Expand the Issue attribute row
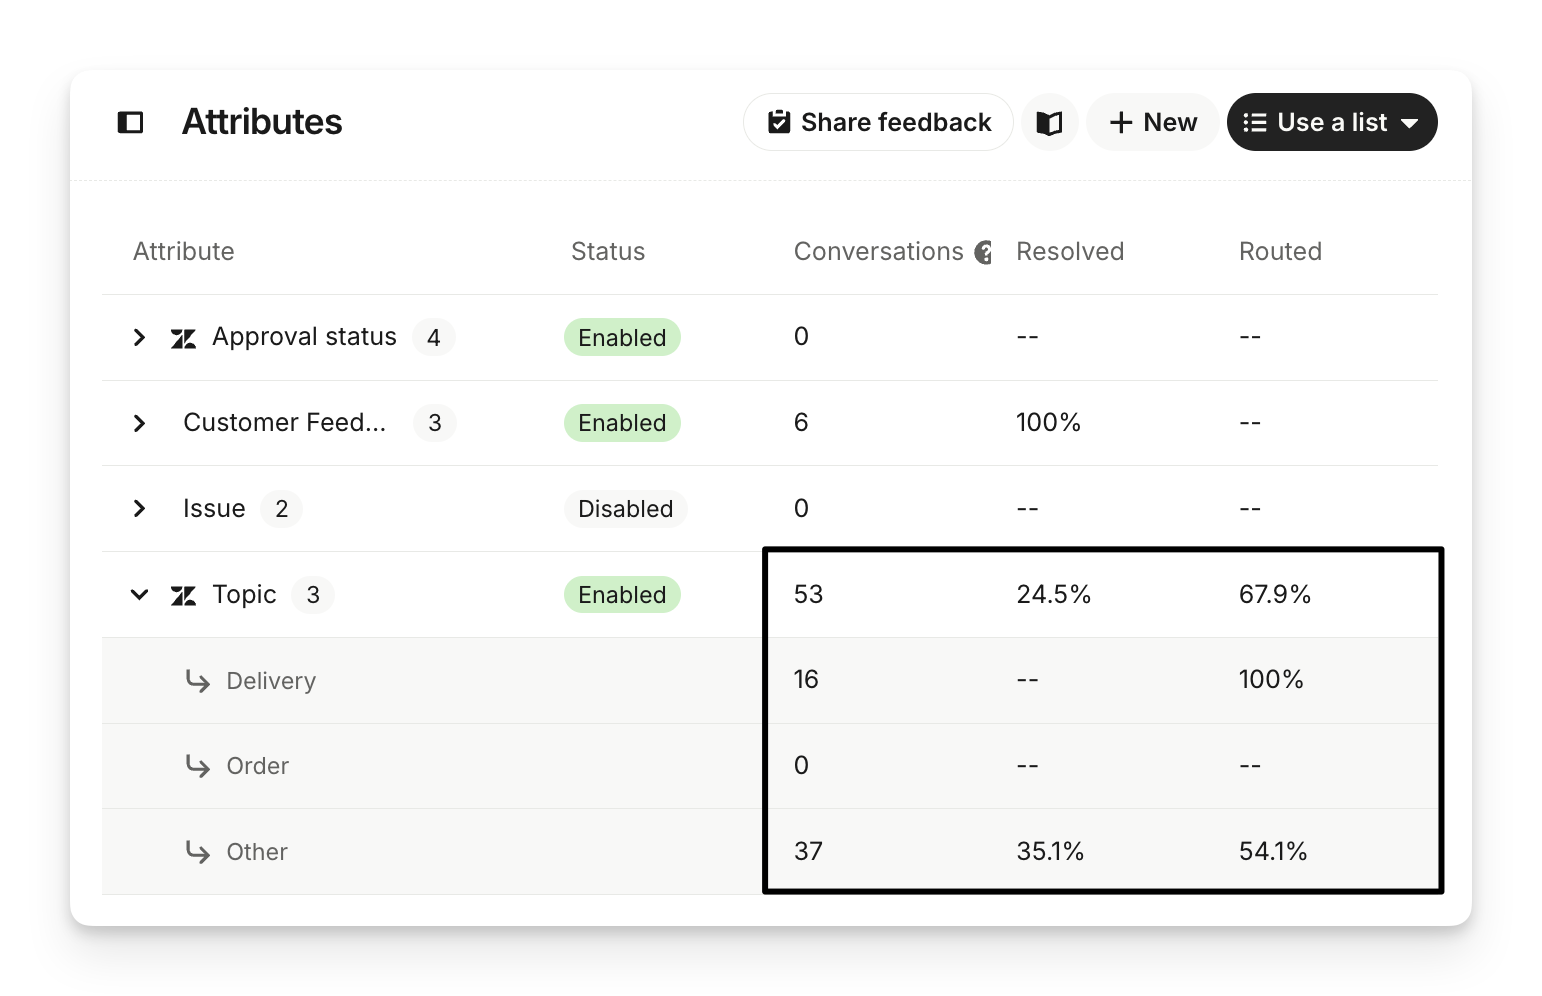 139,509
